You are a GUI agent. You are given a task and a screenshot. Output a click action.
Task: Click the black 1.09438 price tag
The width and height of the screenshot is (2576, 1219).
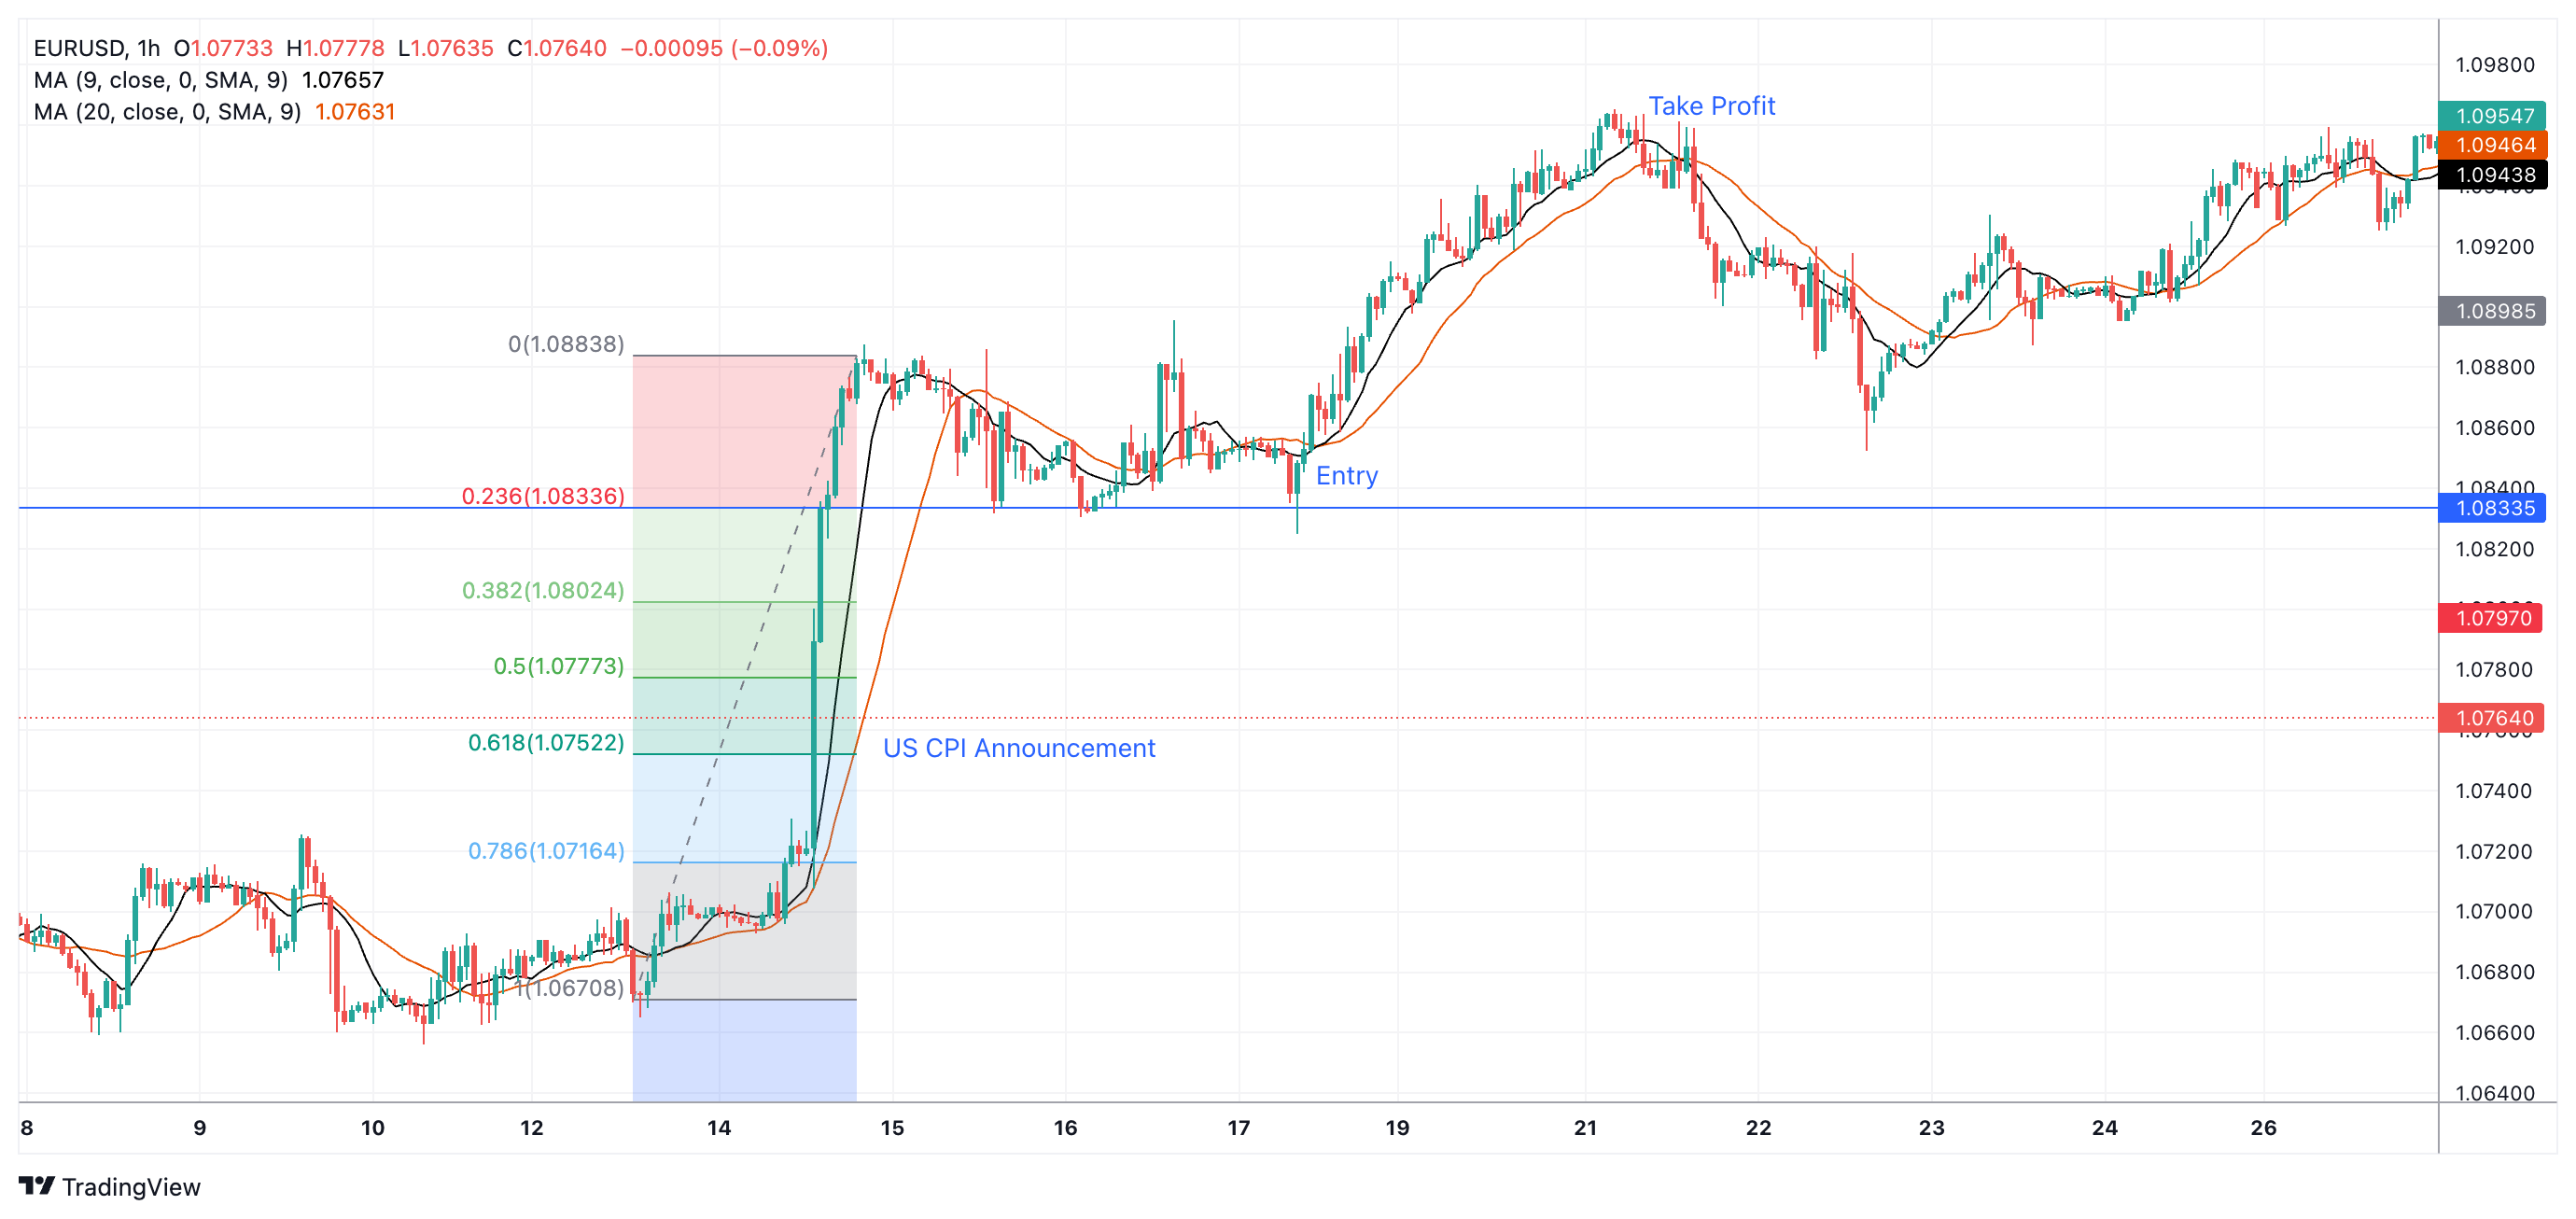click(2494, 175)
